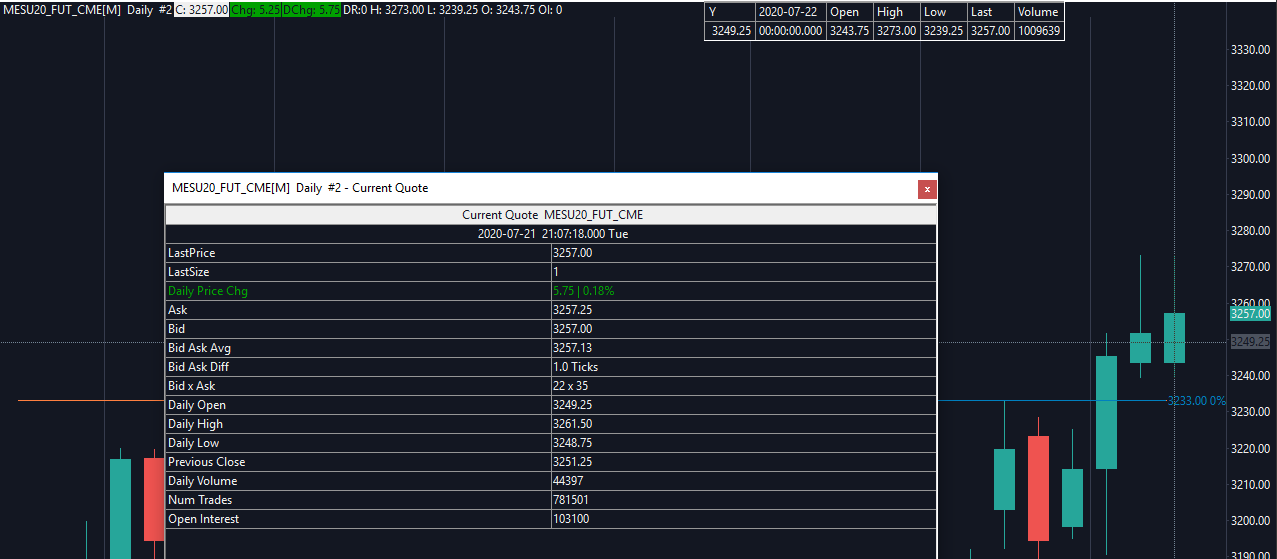Image resolution: width=1277 pixels, height=559 pixels.
Task: Click the '3233.00 0%' blue line label
Action: point(1196,401)
